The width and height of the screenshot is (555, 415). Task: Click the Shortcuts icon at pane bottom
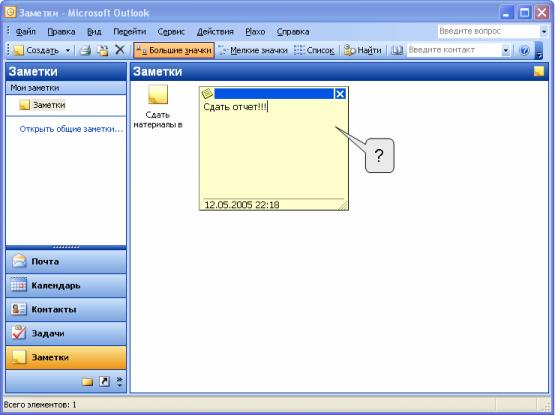pyautogui.click(x=104, y=382)
